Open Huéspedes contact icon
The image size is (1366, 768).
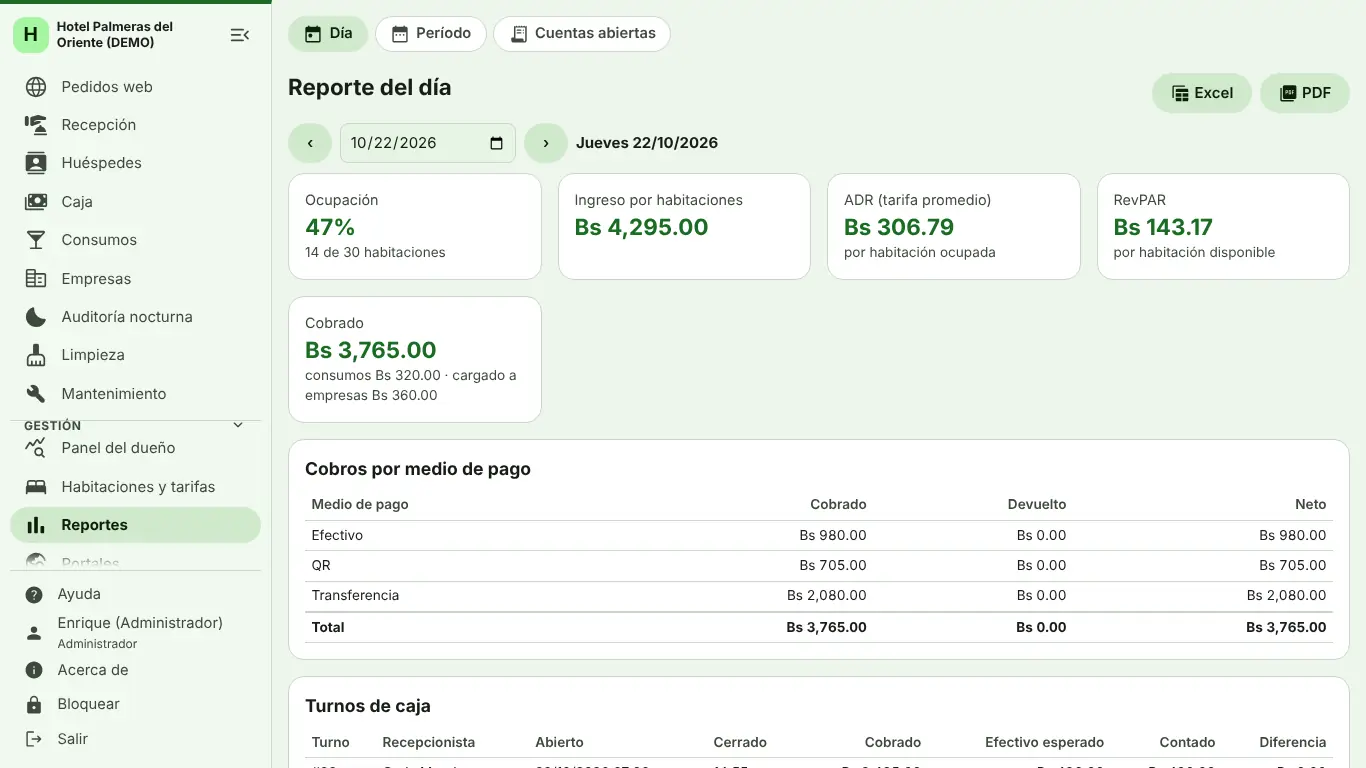click(x=36, y=163)
